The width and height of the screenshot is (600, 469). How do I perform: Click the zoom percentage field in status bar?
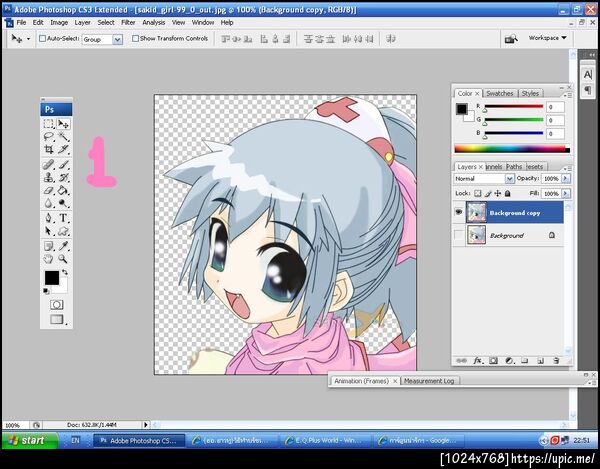(15, 425)
